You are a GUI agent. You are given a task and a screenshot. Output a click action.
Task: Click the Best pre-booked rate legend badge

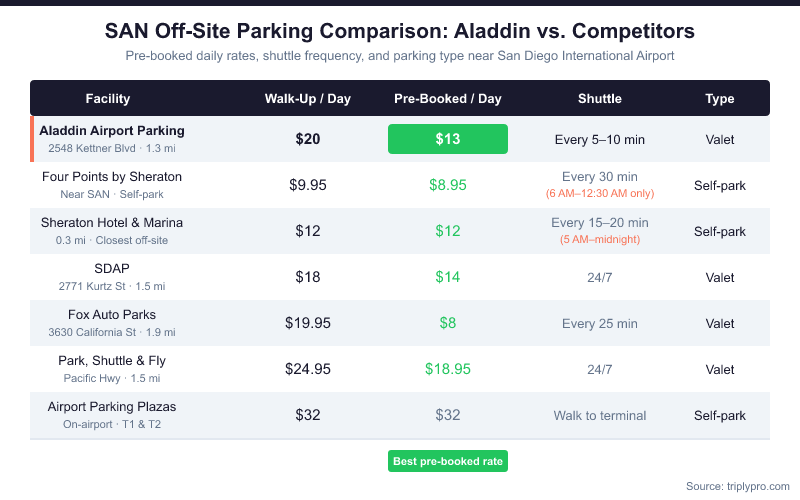pos(448,461)
